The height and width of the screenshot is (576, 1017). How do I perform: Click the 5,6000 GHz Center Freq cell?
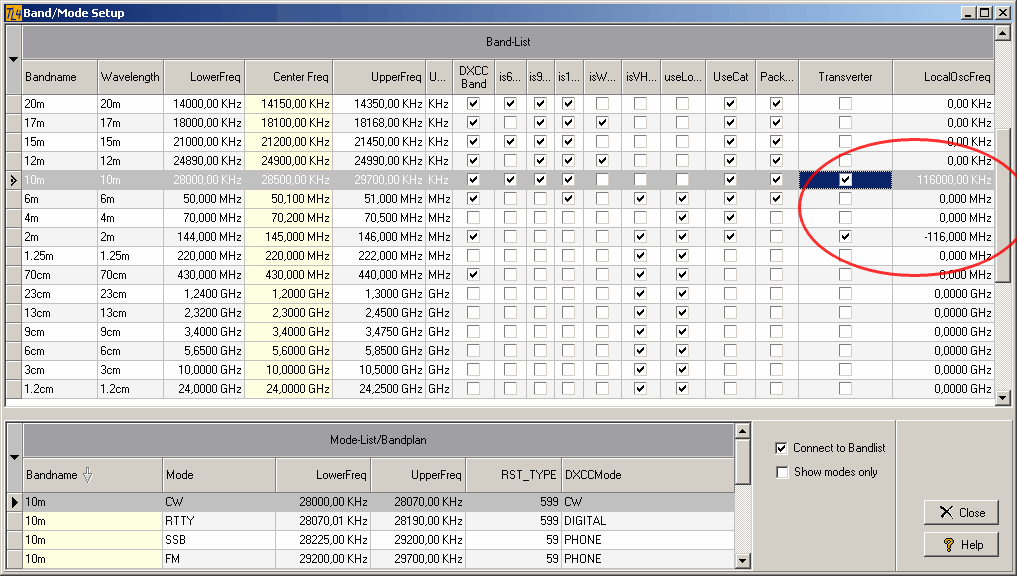coord(289,350)
